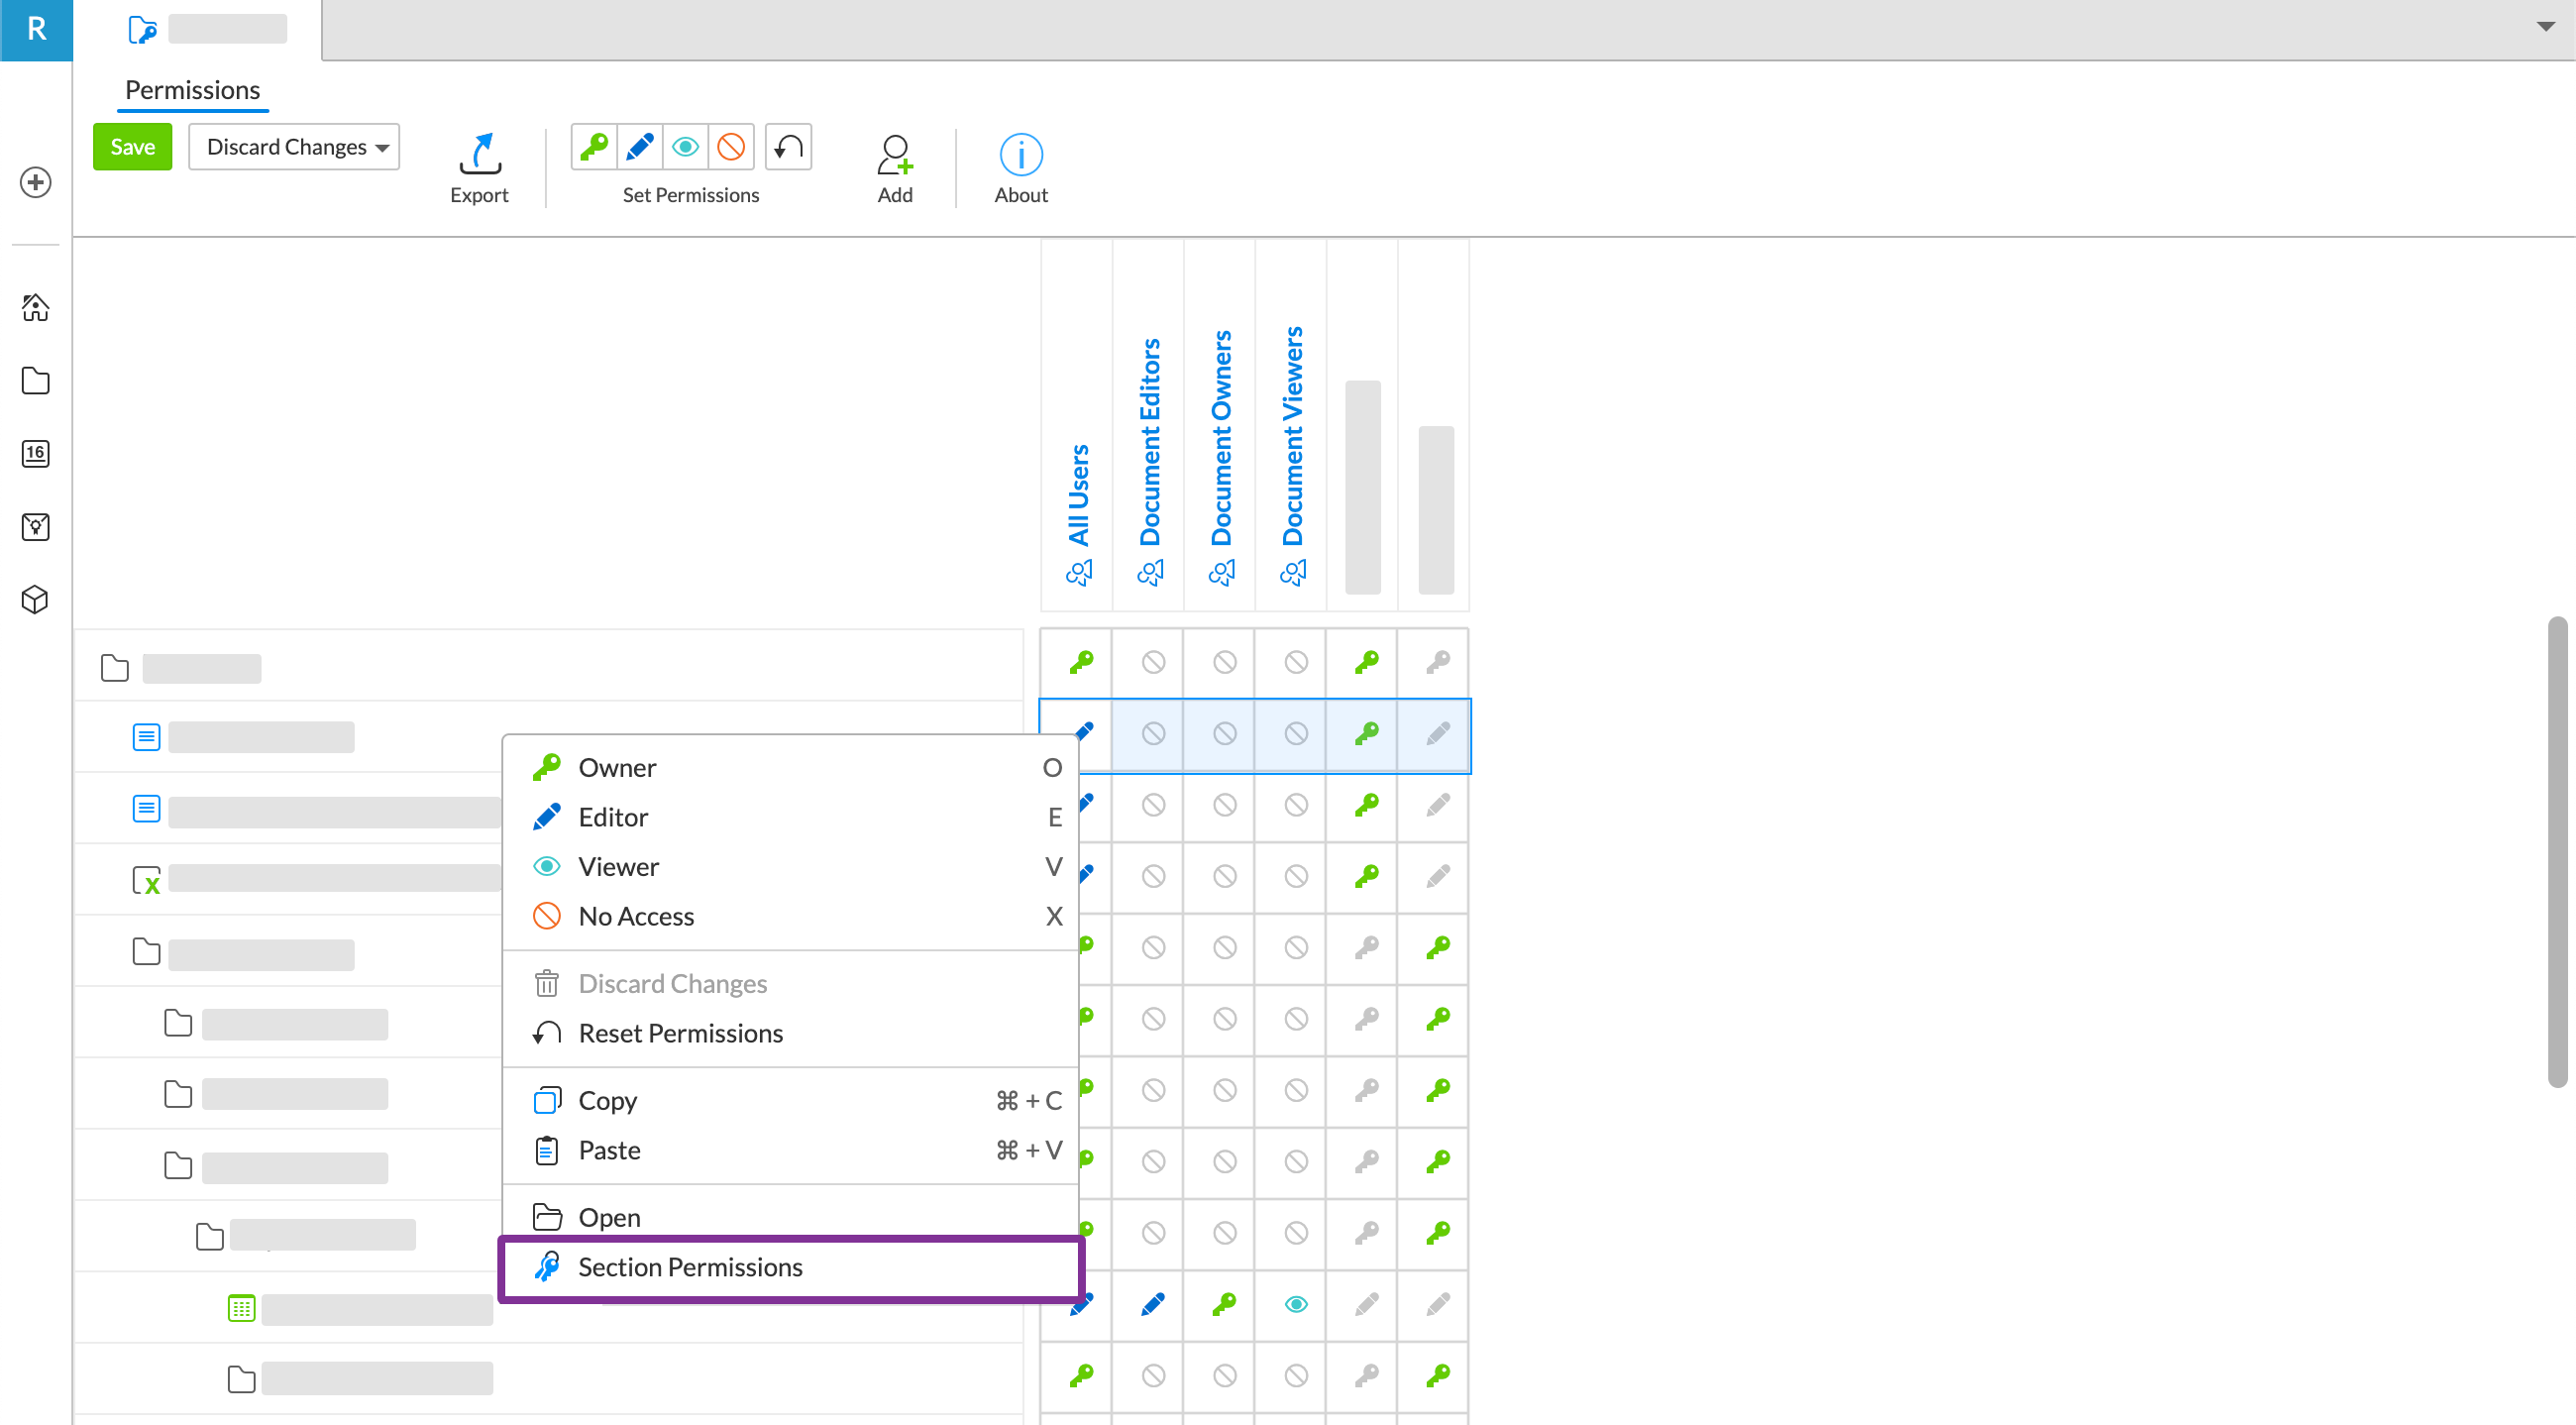Choose Section Permissions from context menu
2576x1425 pixels.
tap(690, 1267)
